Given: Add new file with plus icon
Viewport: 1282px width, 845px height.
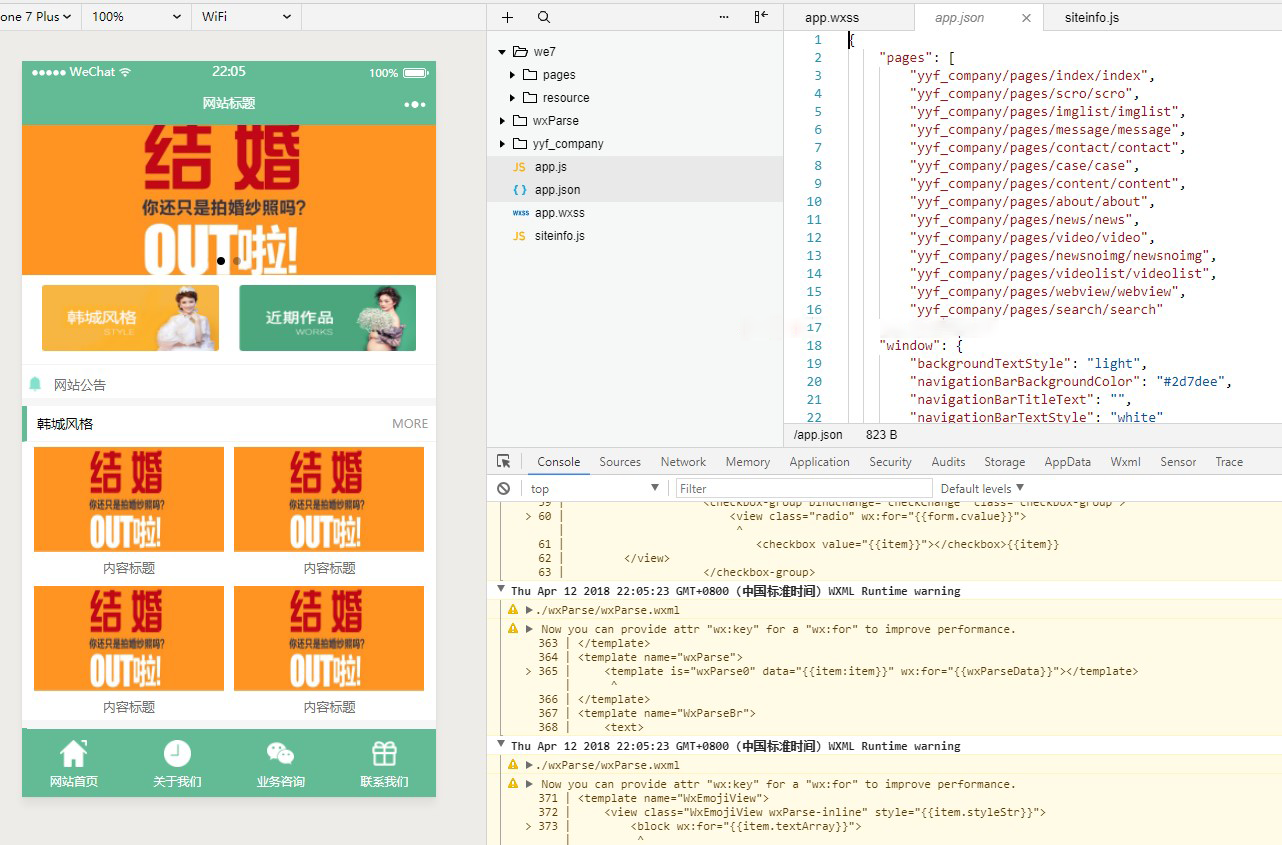Looking at the screenshot, I should (507, 17).
